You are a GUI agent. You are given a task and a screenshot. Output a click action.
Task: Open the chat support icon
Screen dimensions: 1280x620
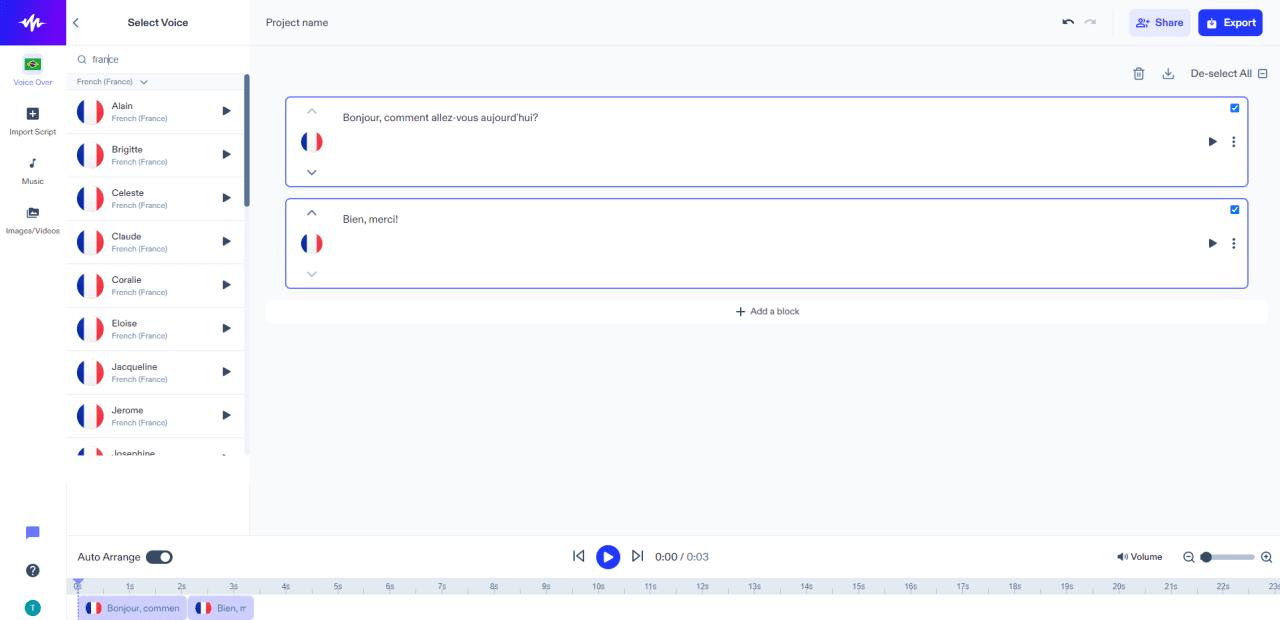(33, 533)
